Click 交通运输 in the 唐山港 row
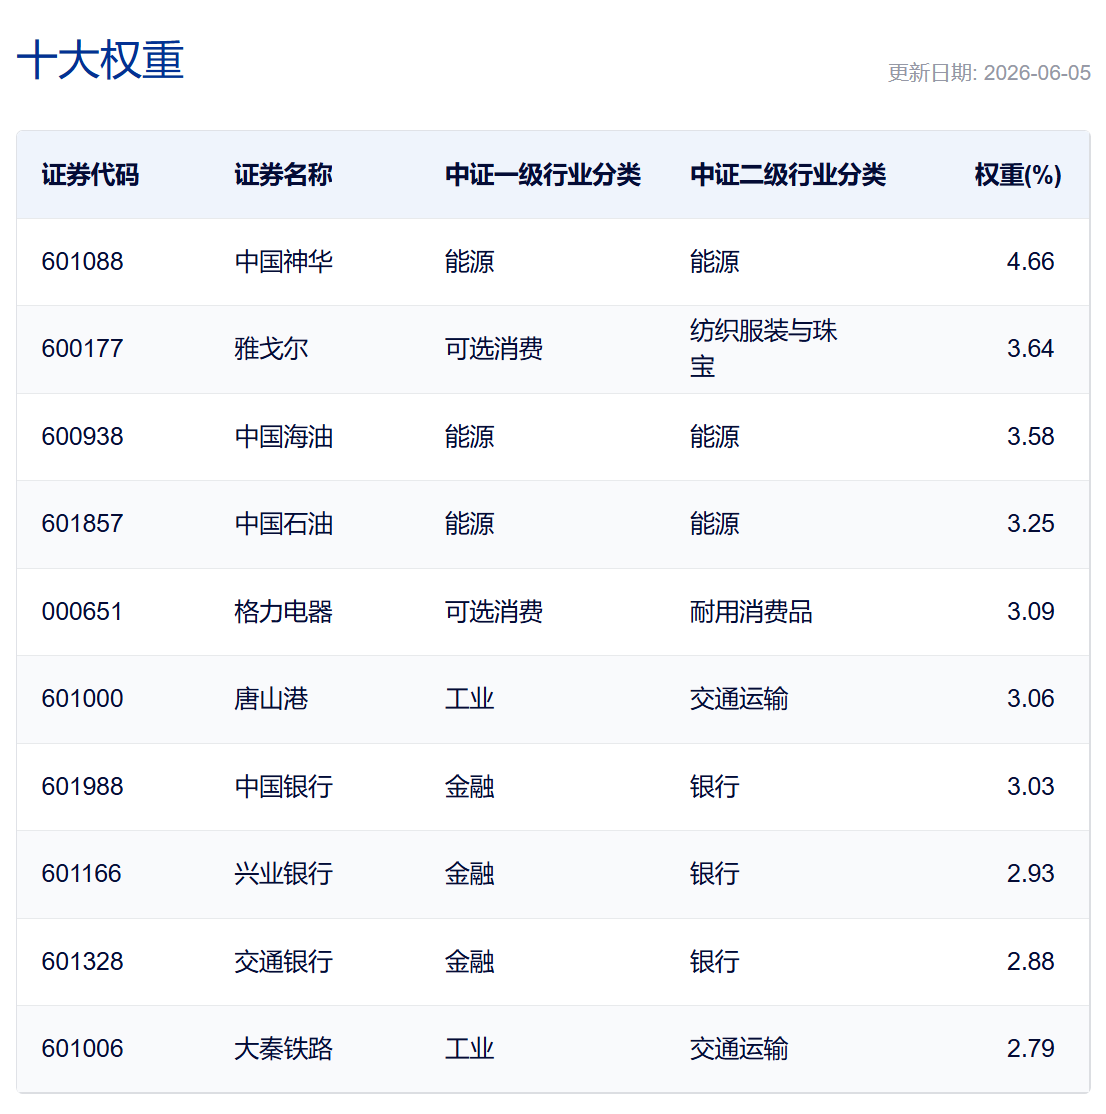 pyautogui.click(x=739, y=698)
